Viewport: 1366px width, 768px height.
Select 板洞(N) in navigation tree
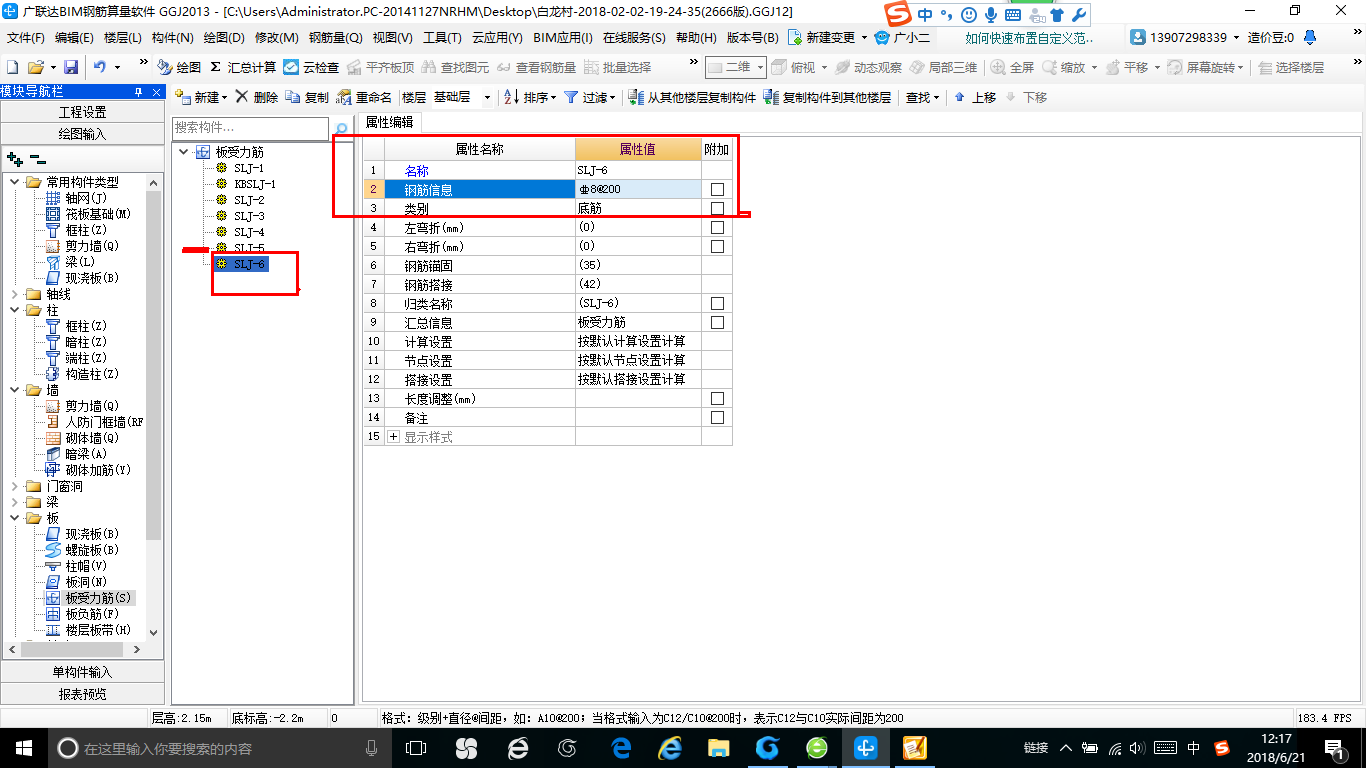[x=77, y=582]
